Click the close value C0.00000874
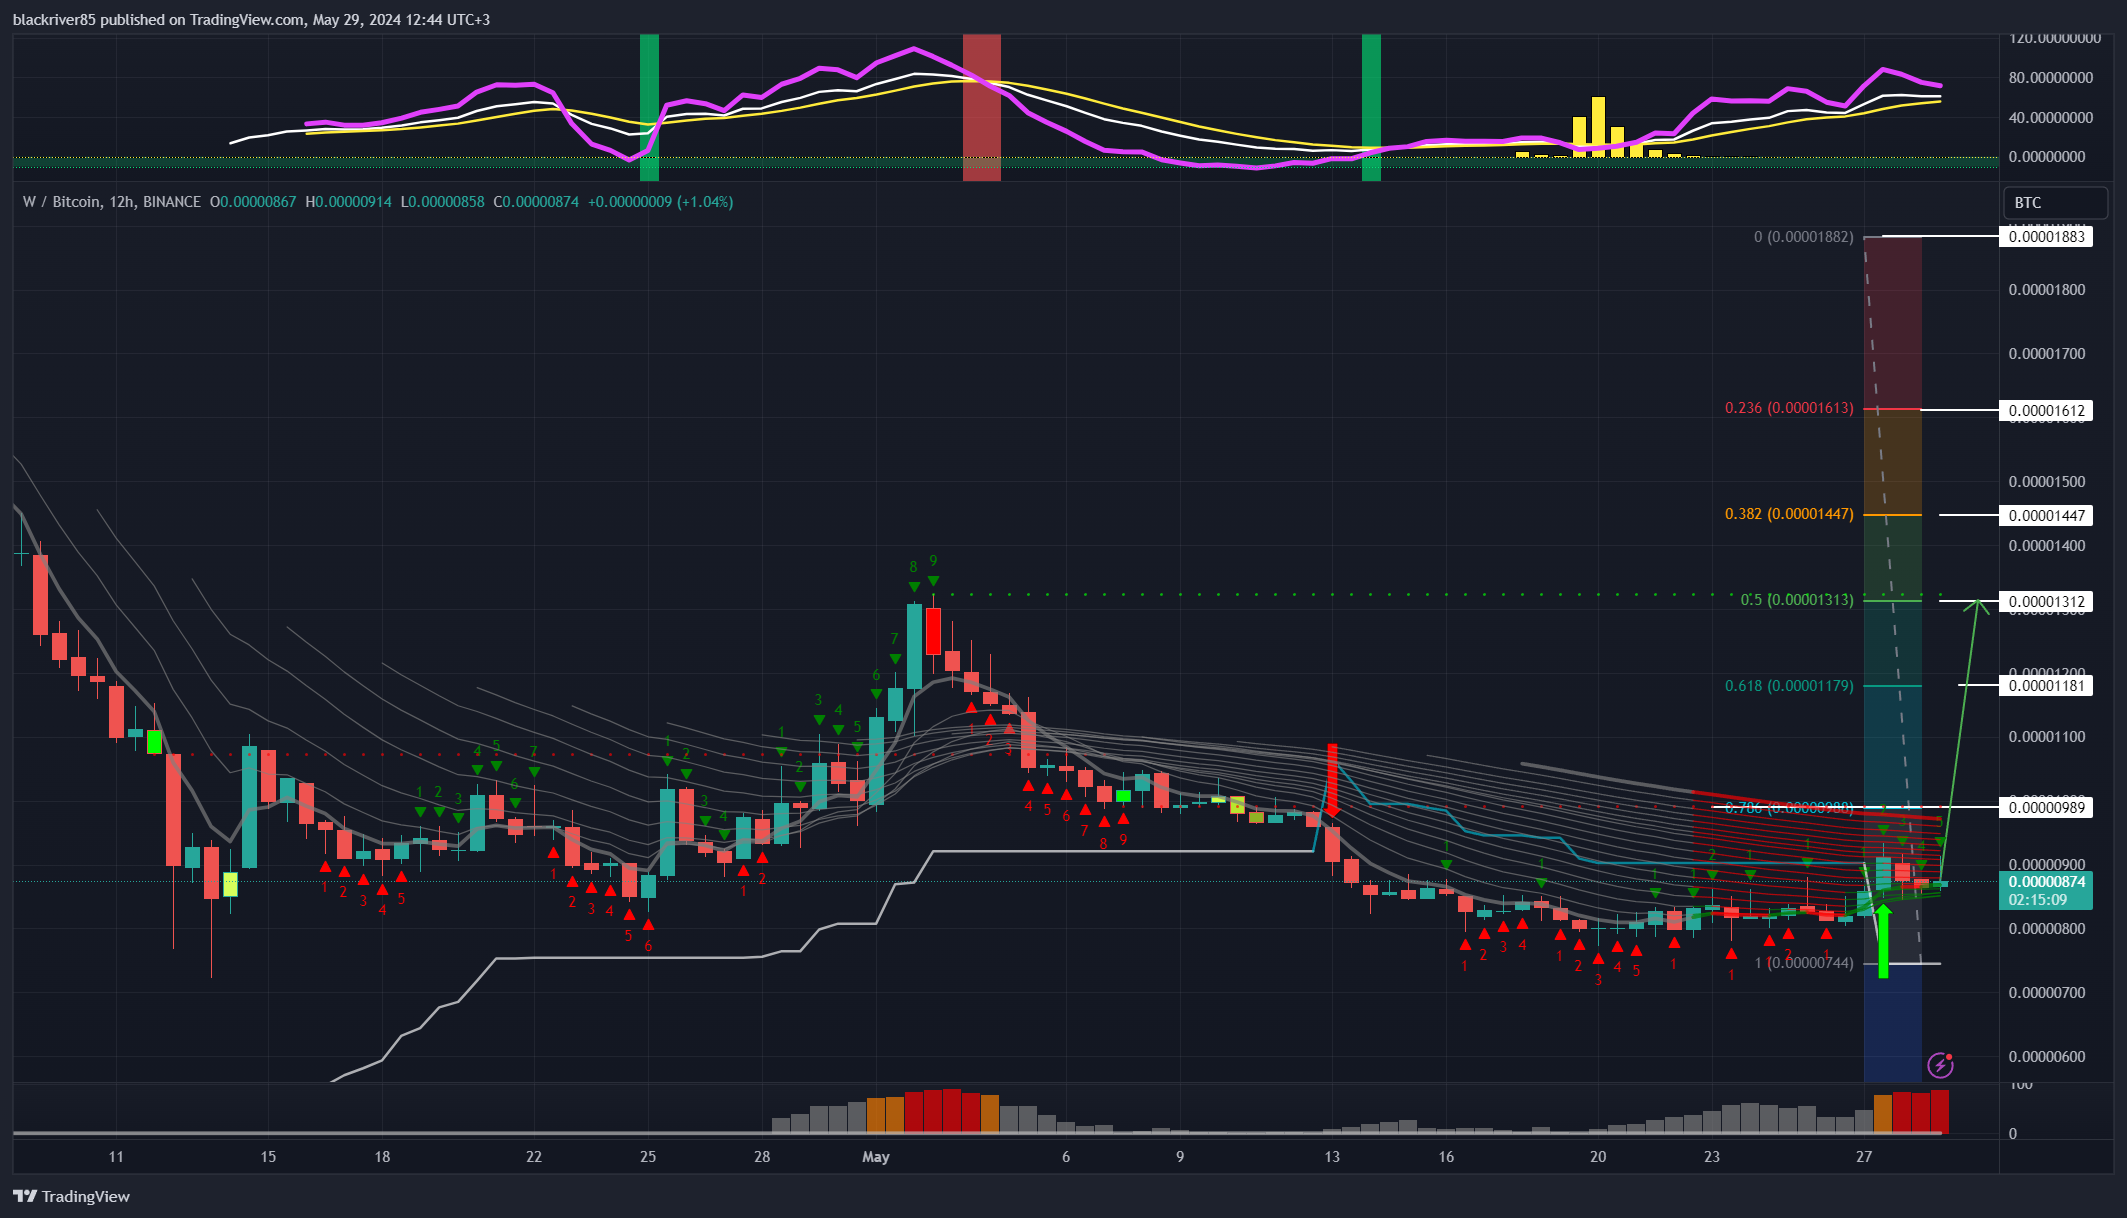 [x=536, y=202]
